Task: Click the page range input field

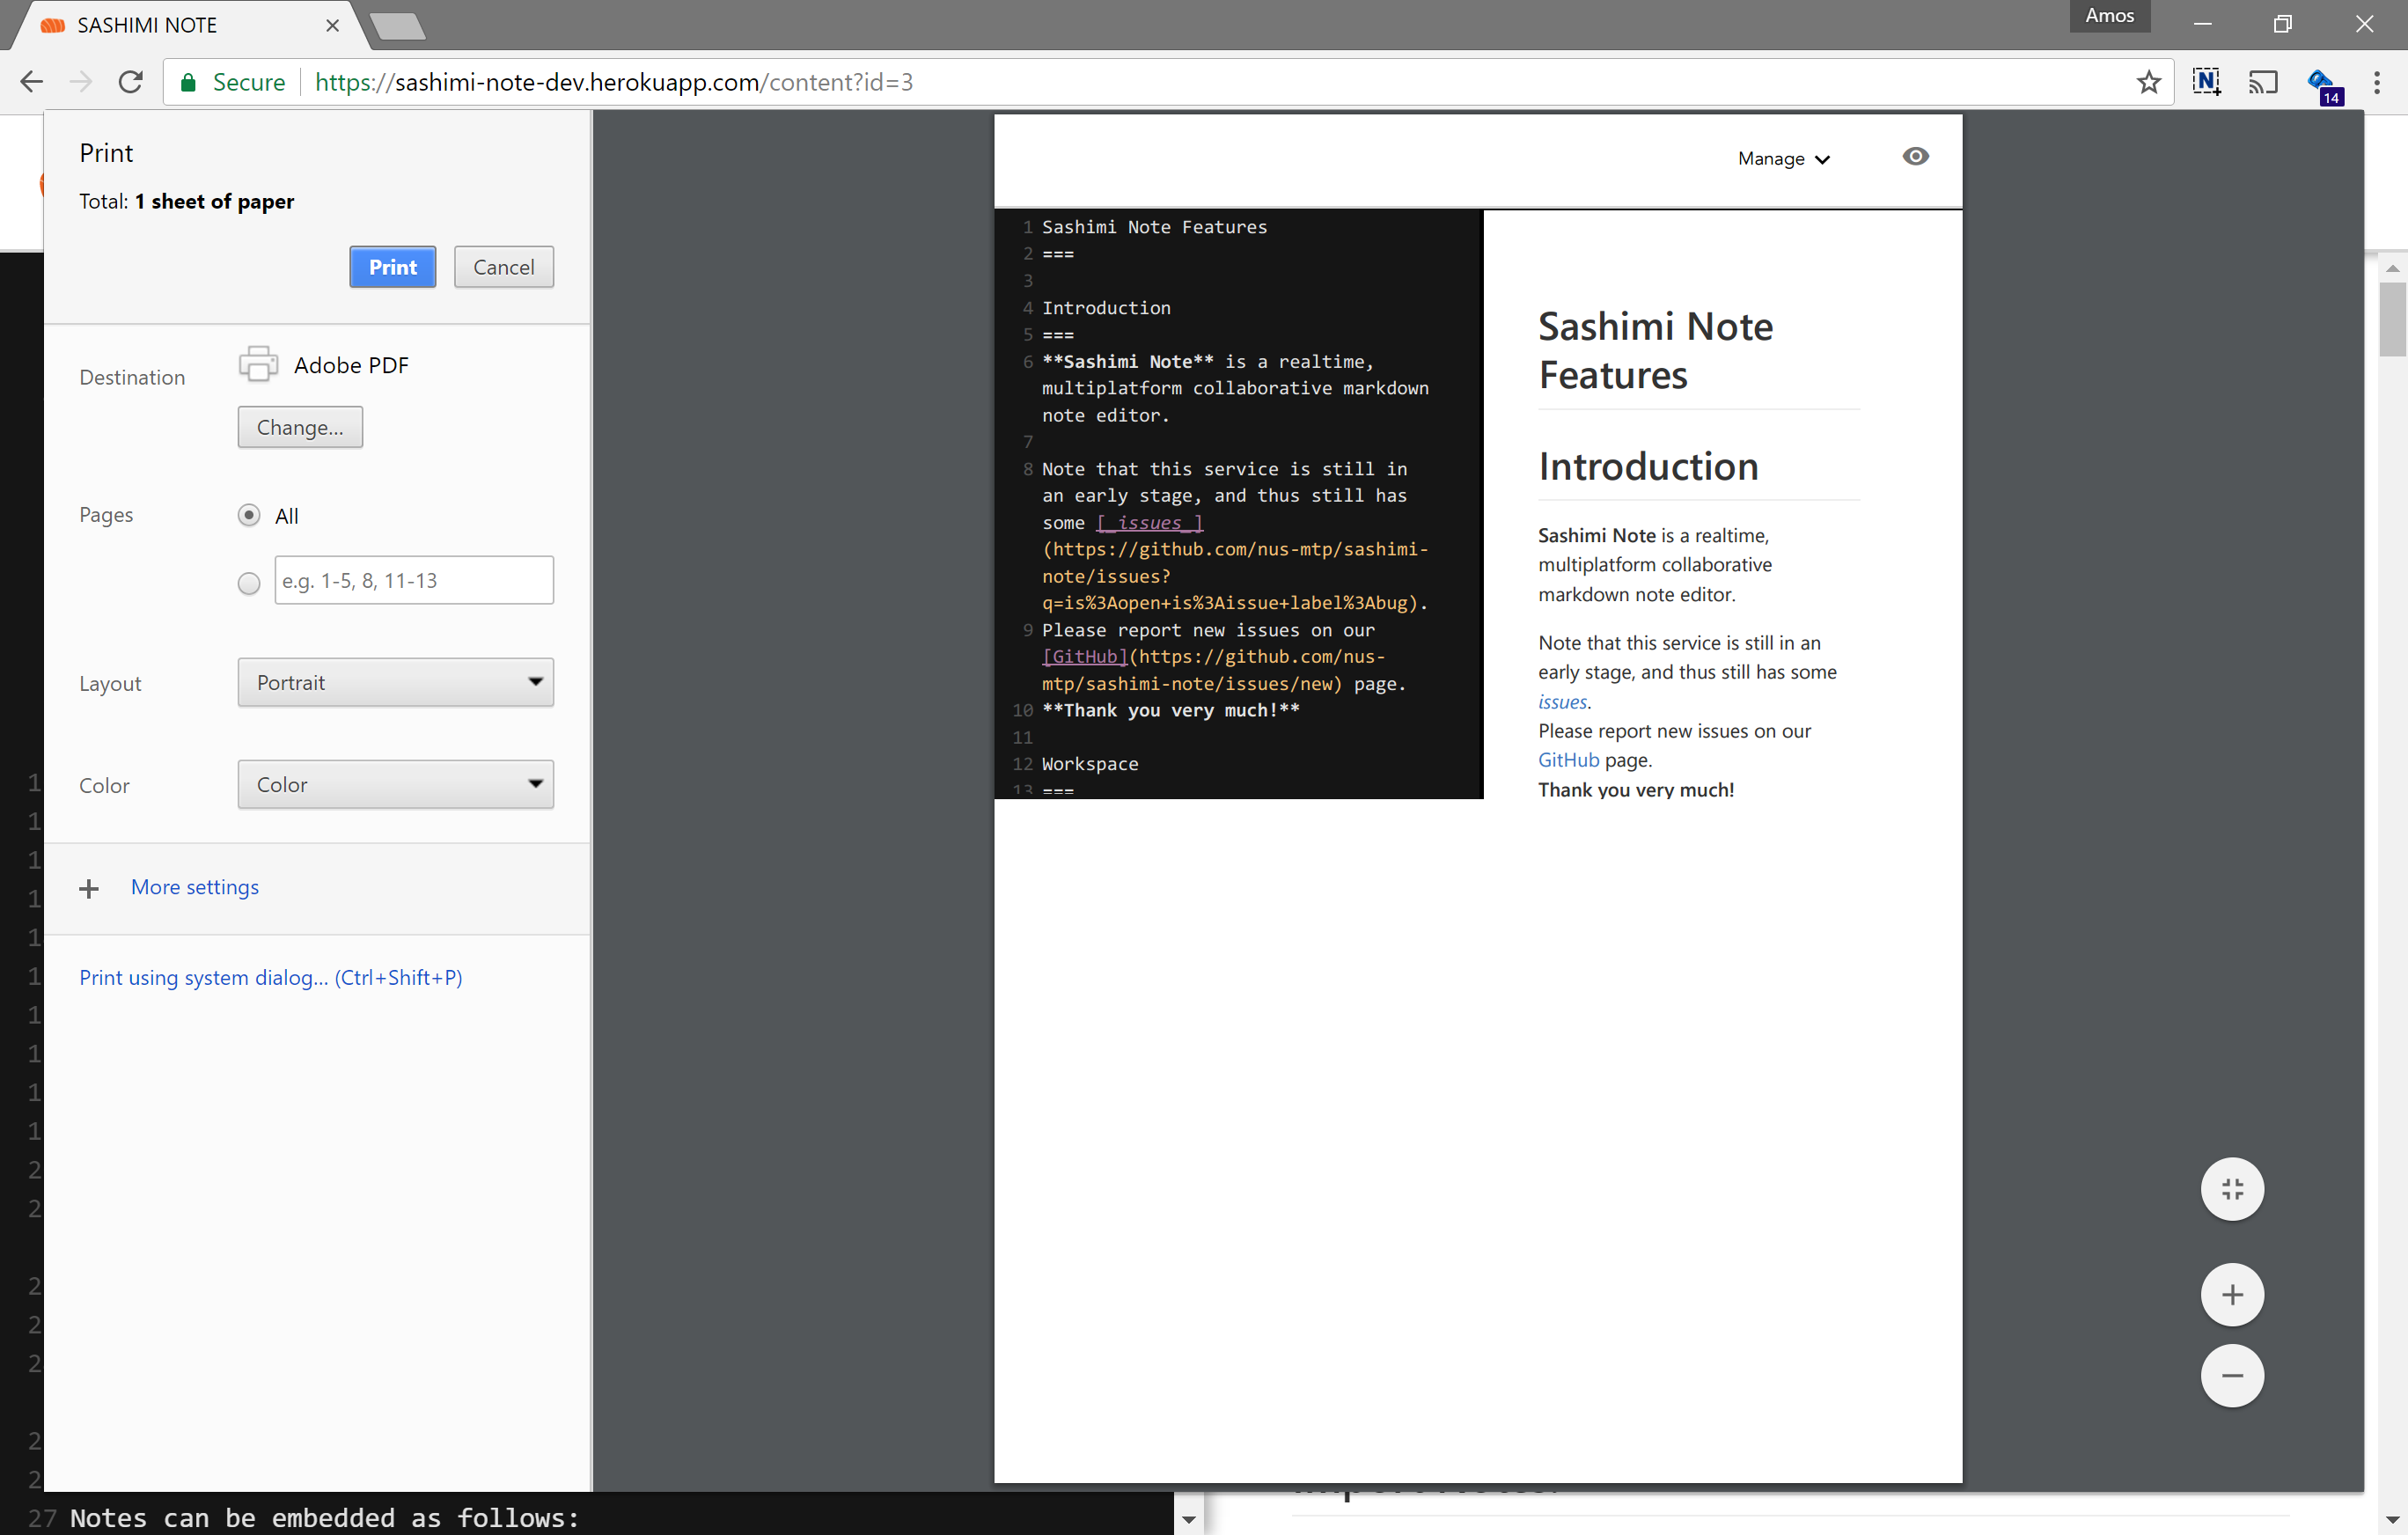Action: coord(413,581)
